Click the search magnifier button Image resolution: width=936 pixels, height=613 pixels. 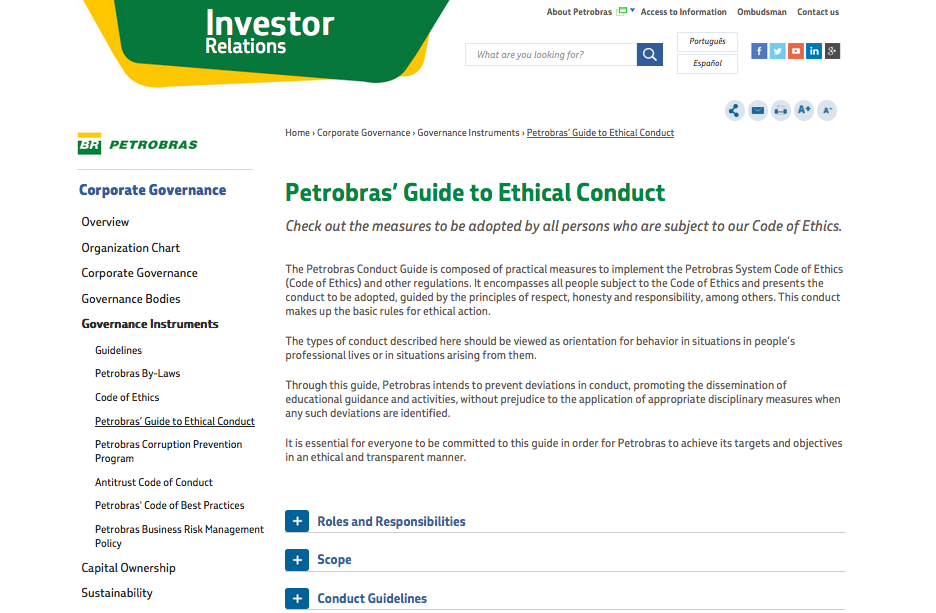tap(649, 55)
